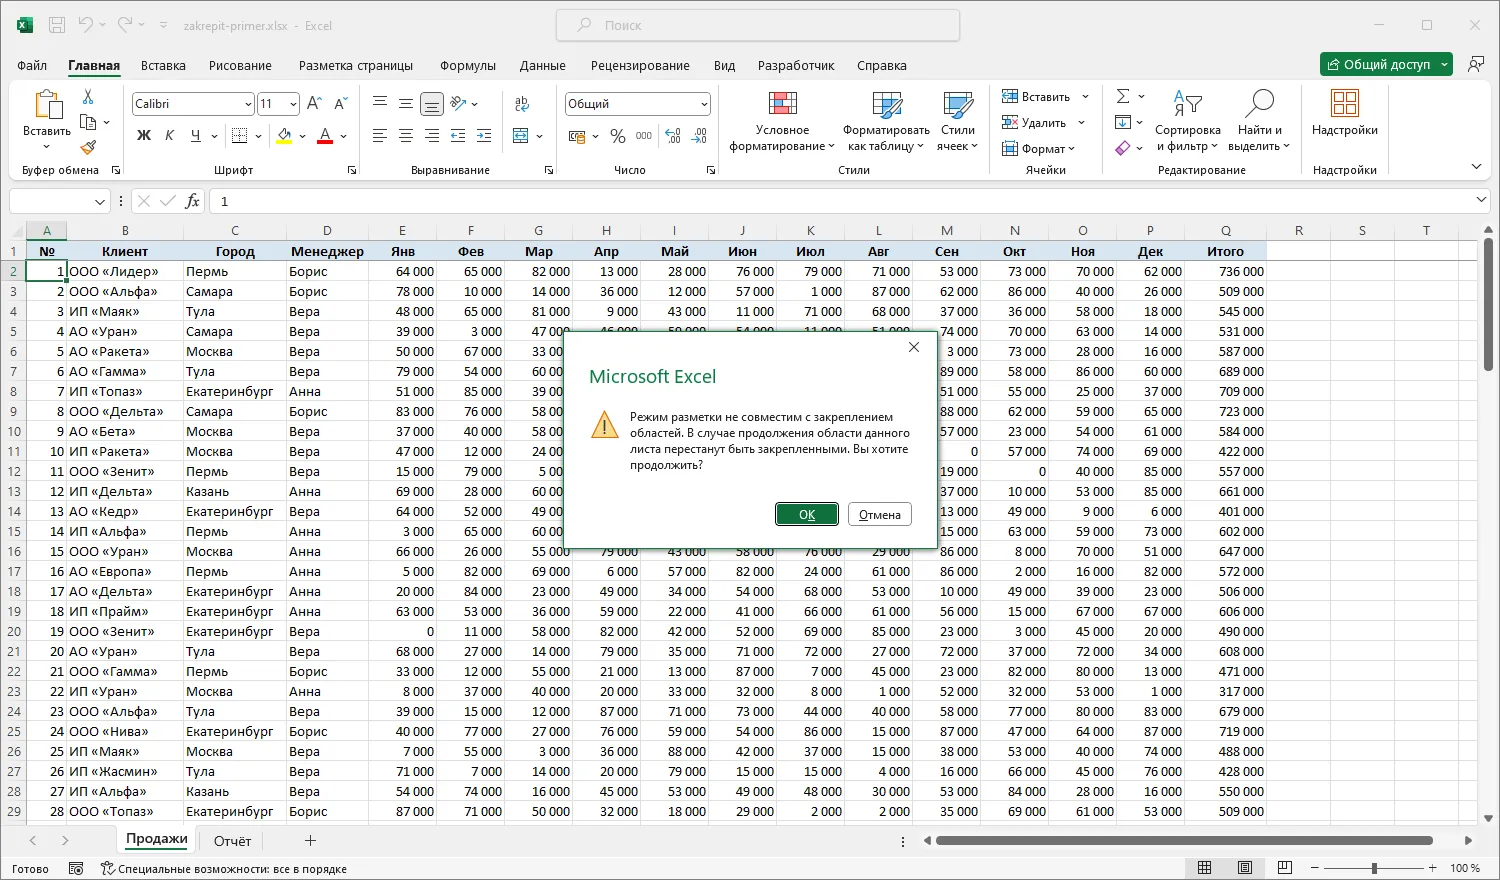1500x880 pixels.
Task: Expand the formula bar
Action: pyautogui.click(x=1481, y=201)
